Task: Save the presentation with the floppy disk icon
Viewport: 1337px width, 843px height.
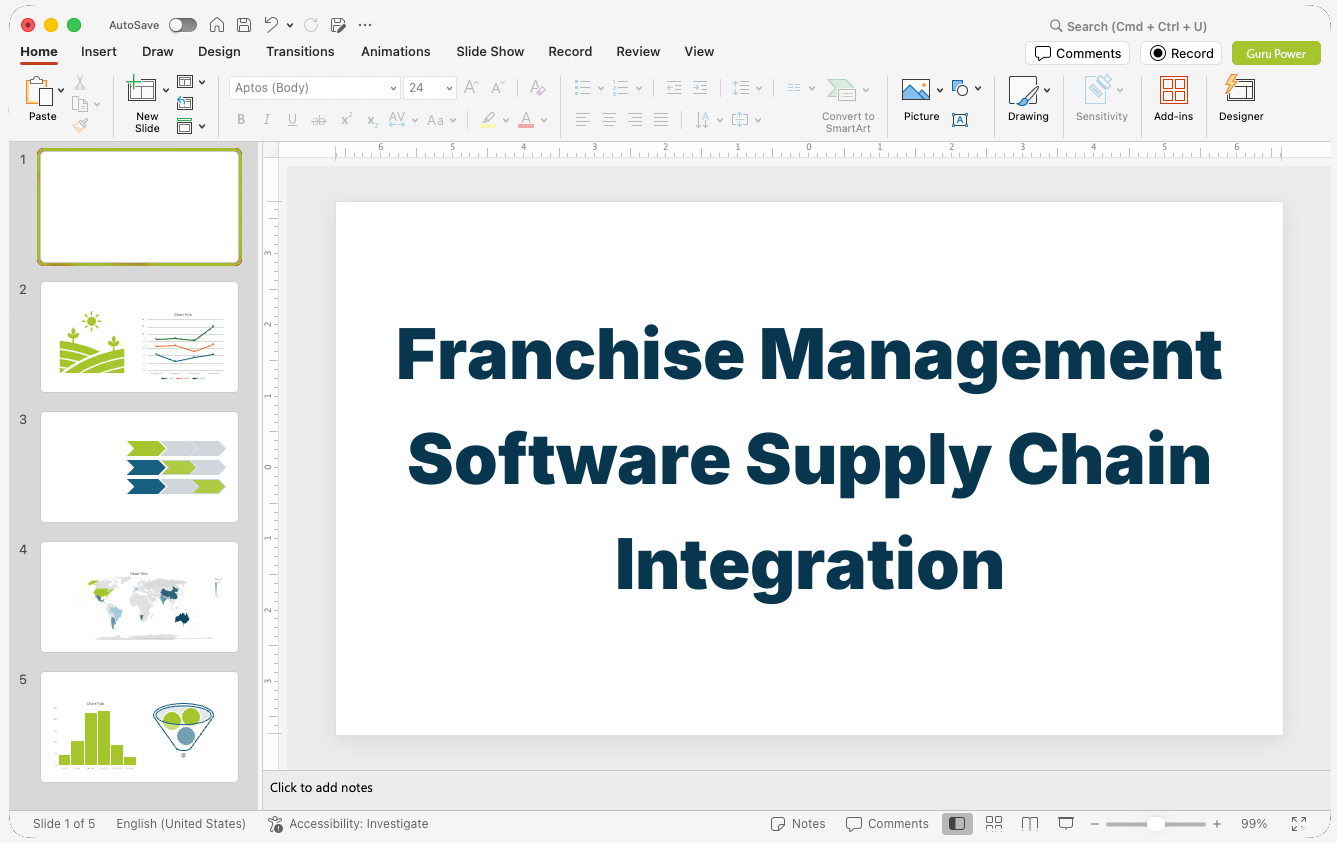Action: pyautogui.click(x=244, y=25)
